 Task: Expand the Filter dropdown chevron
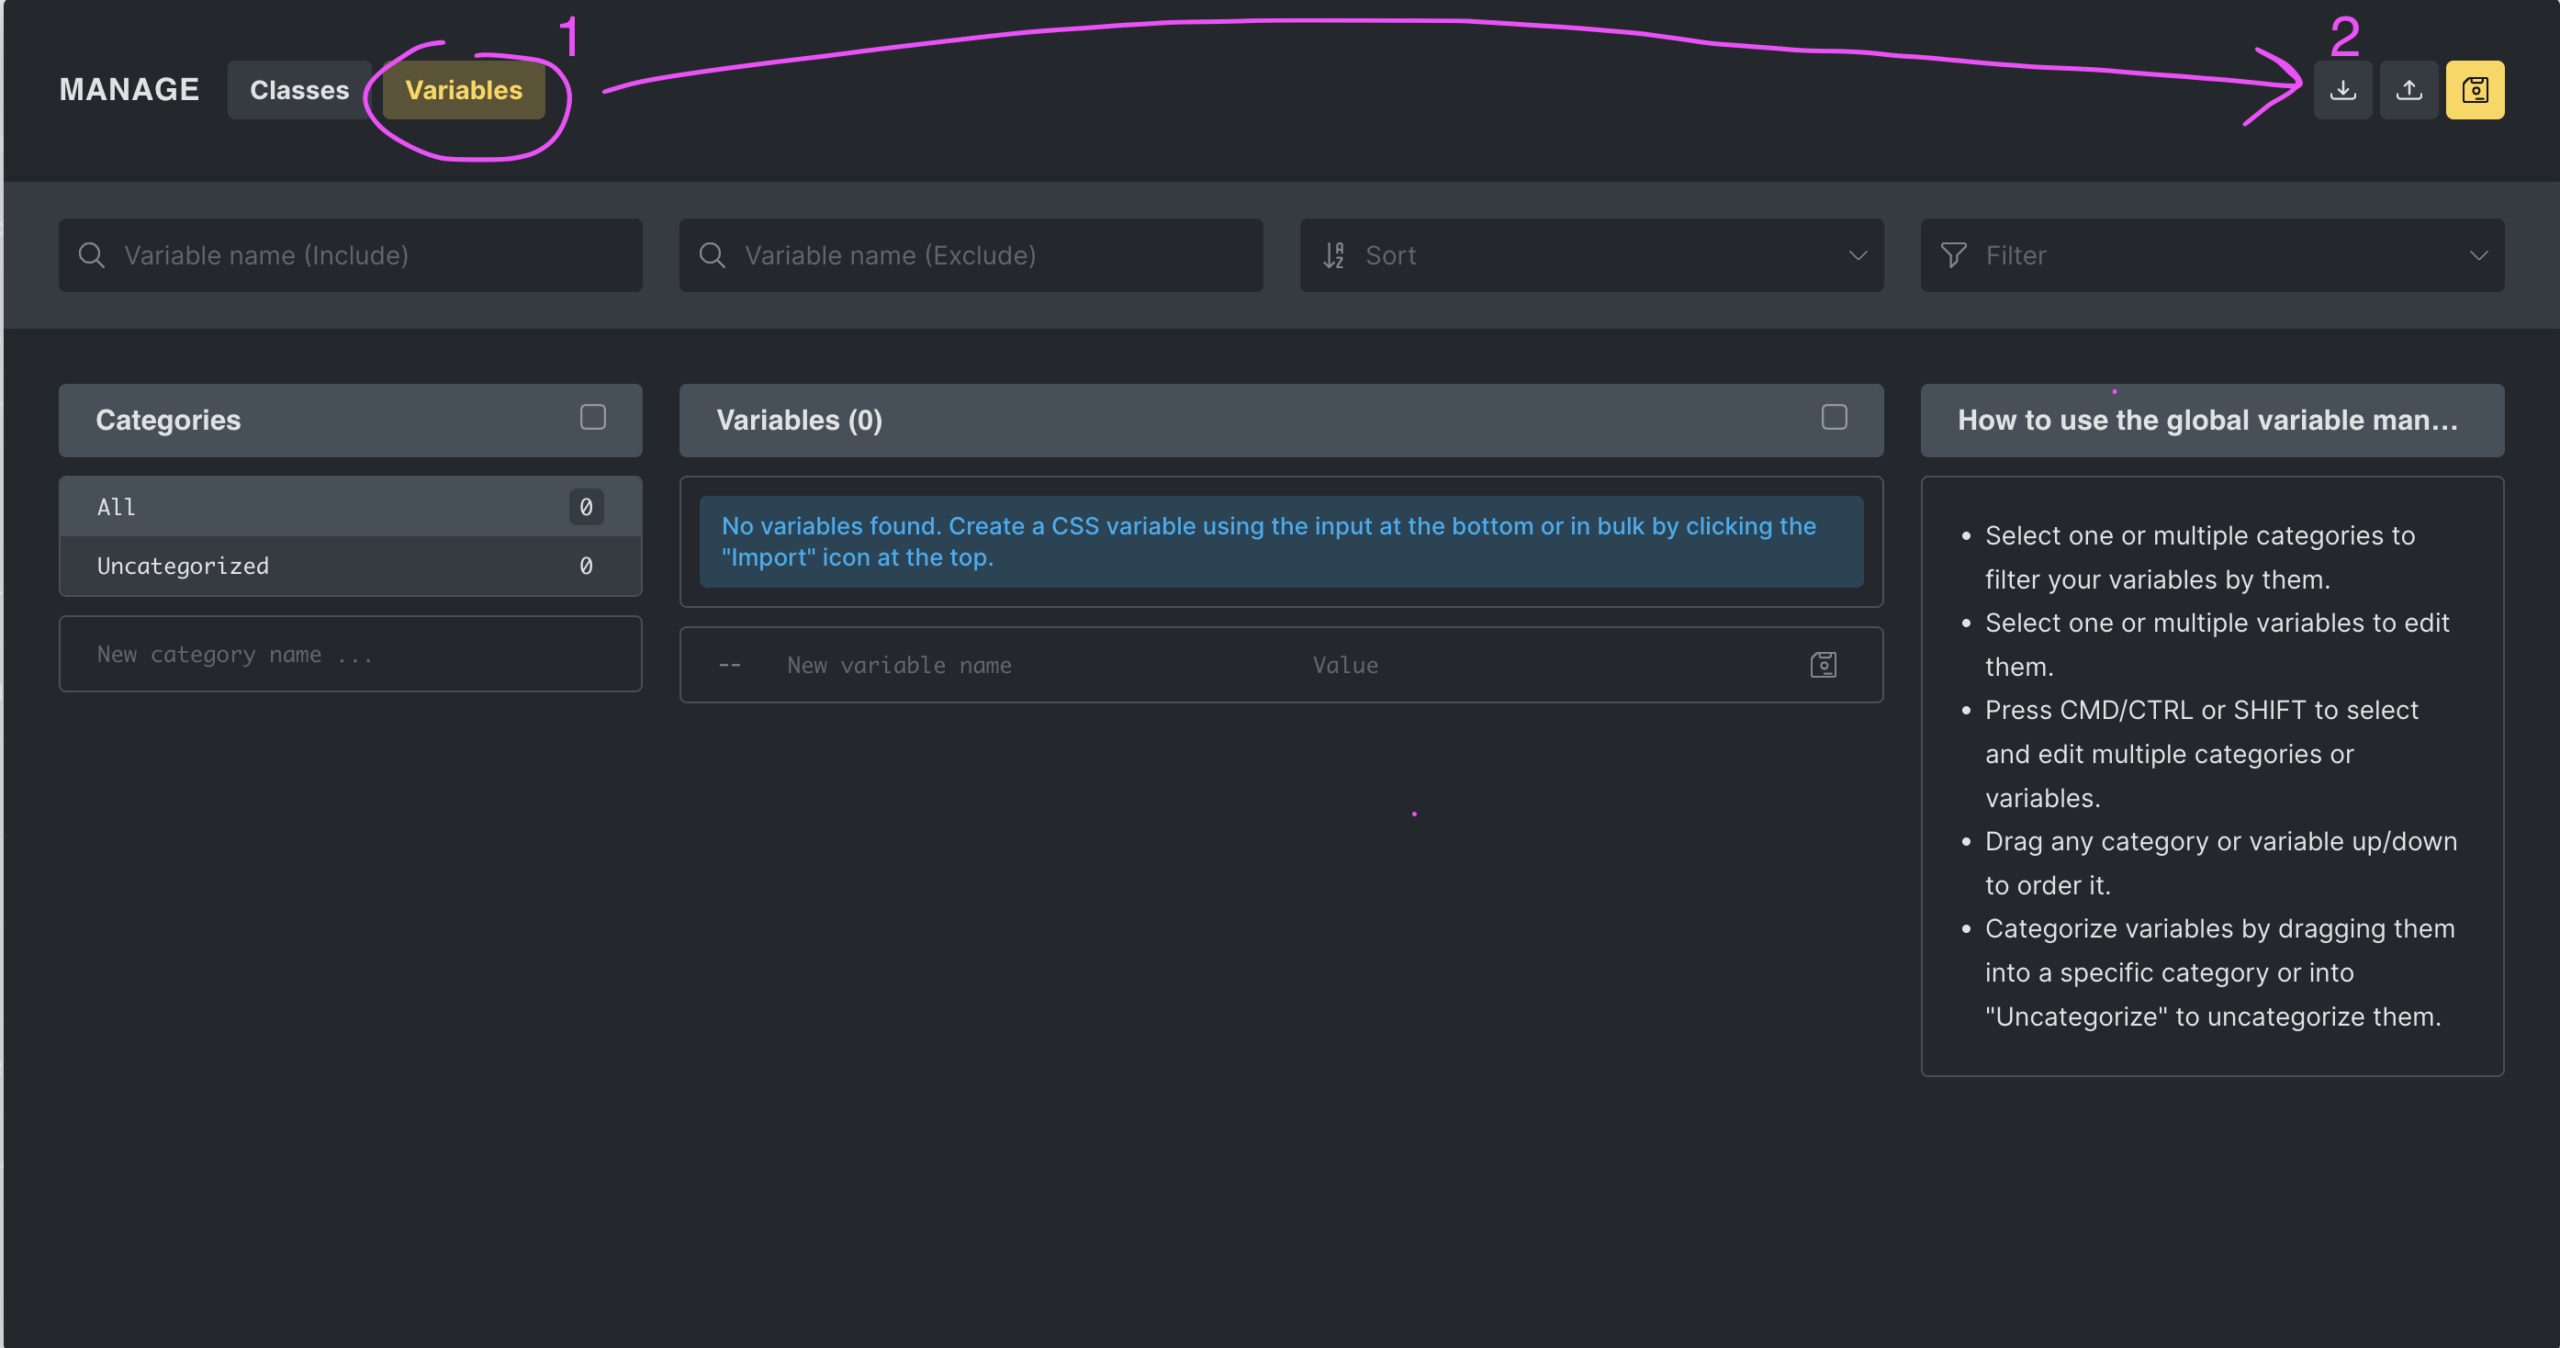tap(2478, 255)
